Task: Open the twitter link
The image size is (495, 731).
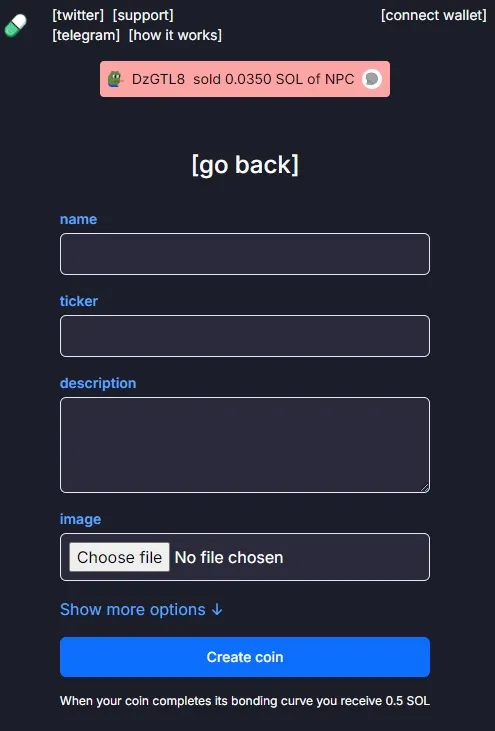Action: pos(78,15)
